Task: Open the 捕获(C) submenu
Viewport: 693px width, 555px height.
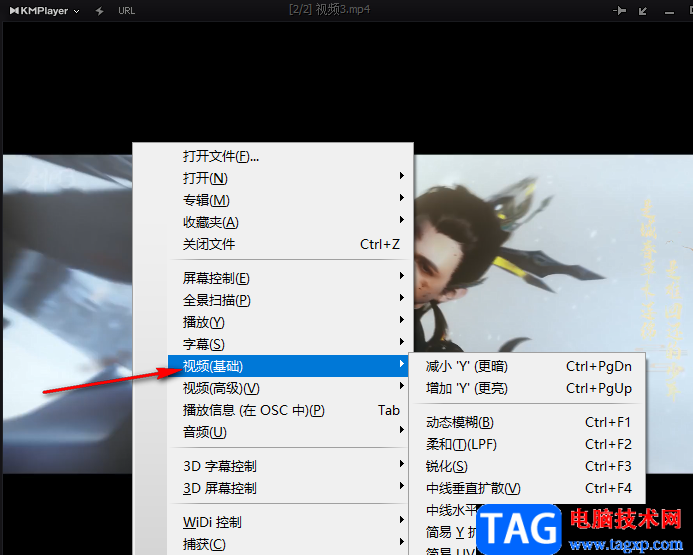Action: [x=290, y=544]
